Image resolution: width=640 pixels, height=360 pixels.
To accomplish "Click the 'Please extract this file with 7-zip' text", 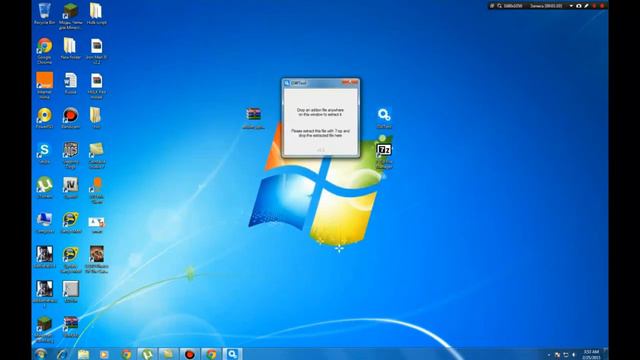I will pos(320,133).
